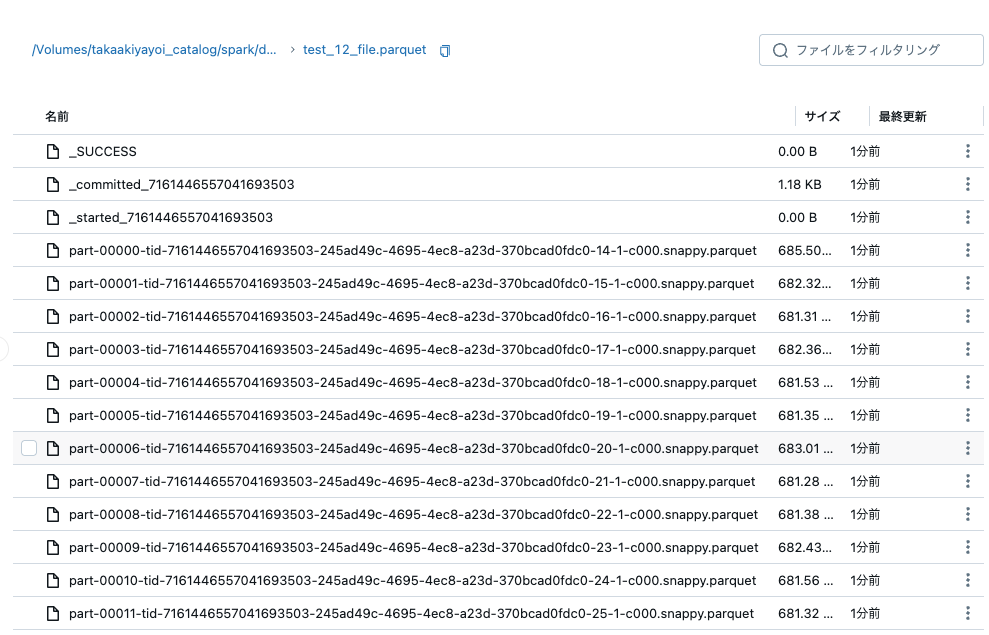This screenshot has width=989, height=635.
Task: Copy the volume path with copy icon
Action: [x=445, y=50]
